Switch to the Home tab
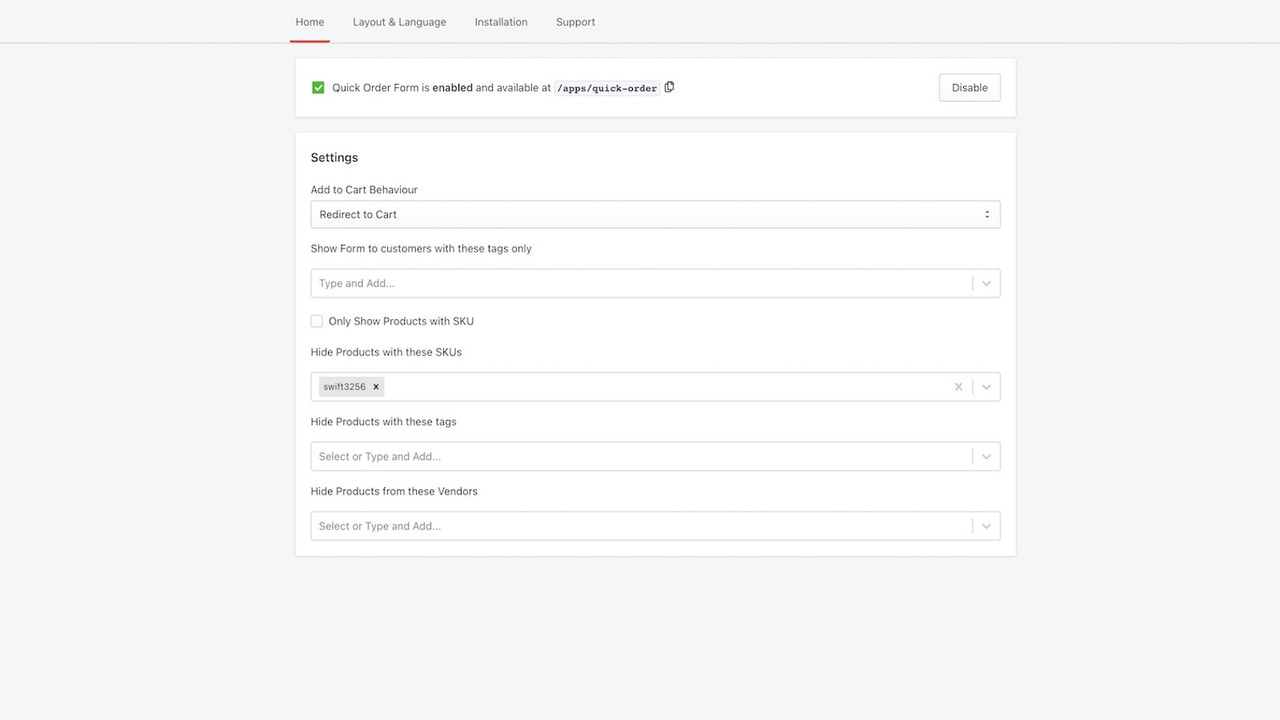Image resolution: width=1280 pixels, height=720 pixels. [310, 22]
